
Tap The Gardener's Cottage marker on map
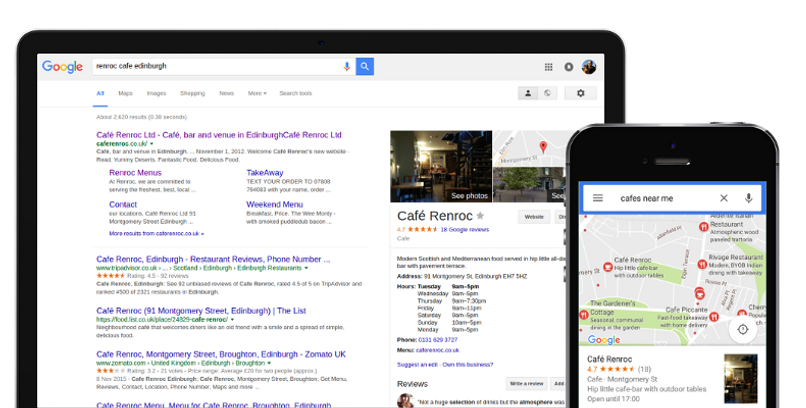584,314
